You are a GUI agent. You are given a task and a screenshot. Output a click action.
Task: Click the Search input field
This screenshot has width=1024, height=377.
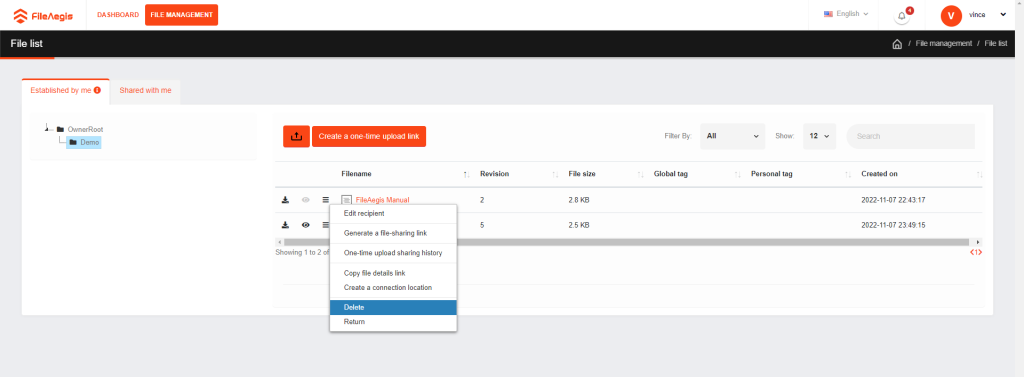pyautogui.click(x=911, y=136)
